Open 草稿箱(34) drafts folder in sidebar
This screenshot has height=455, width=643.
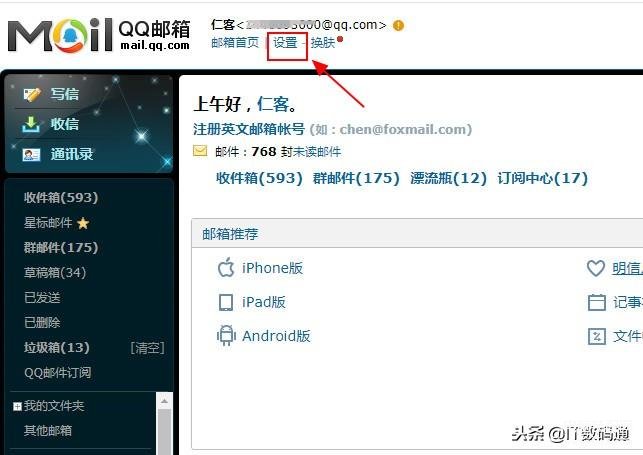pyautogui.click(x=55, y=273)
